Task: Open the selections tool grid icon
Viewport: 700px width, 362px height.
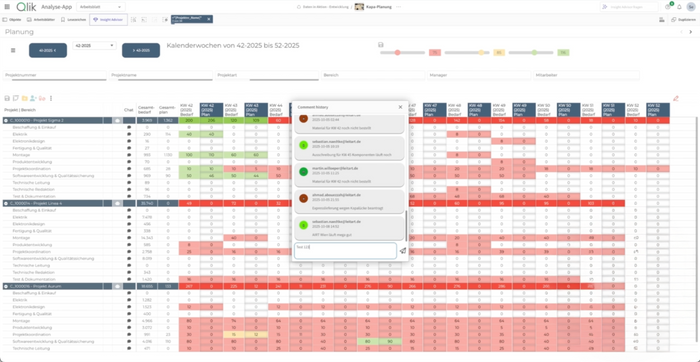Action: click(x=662, y=20)
